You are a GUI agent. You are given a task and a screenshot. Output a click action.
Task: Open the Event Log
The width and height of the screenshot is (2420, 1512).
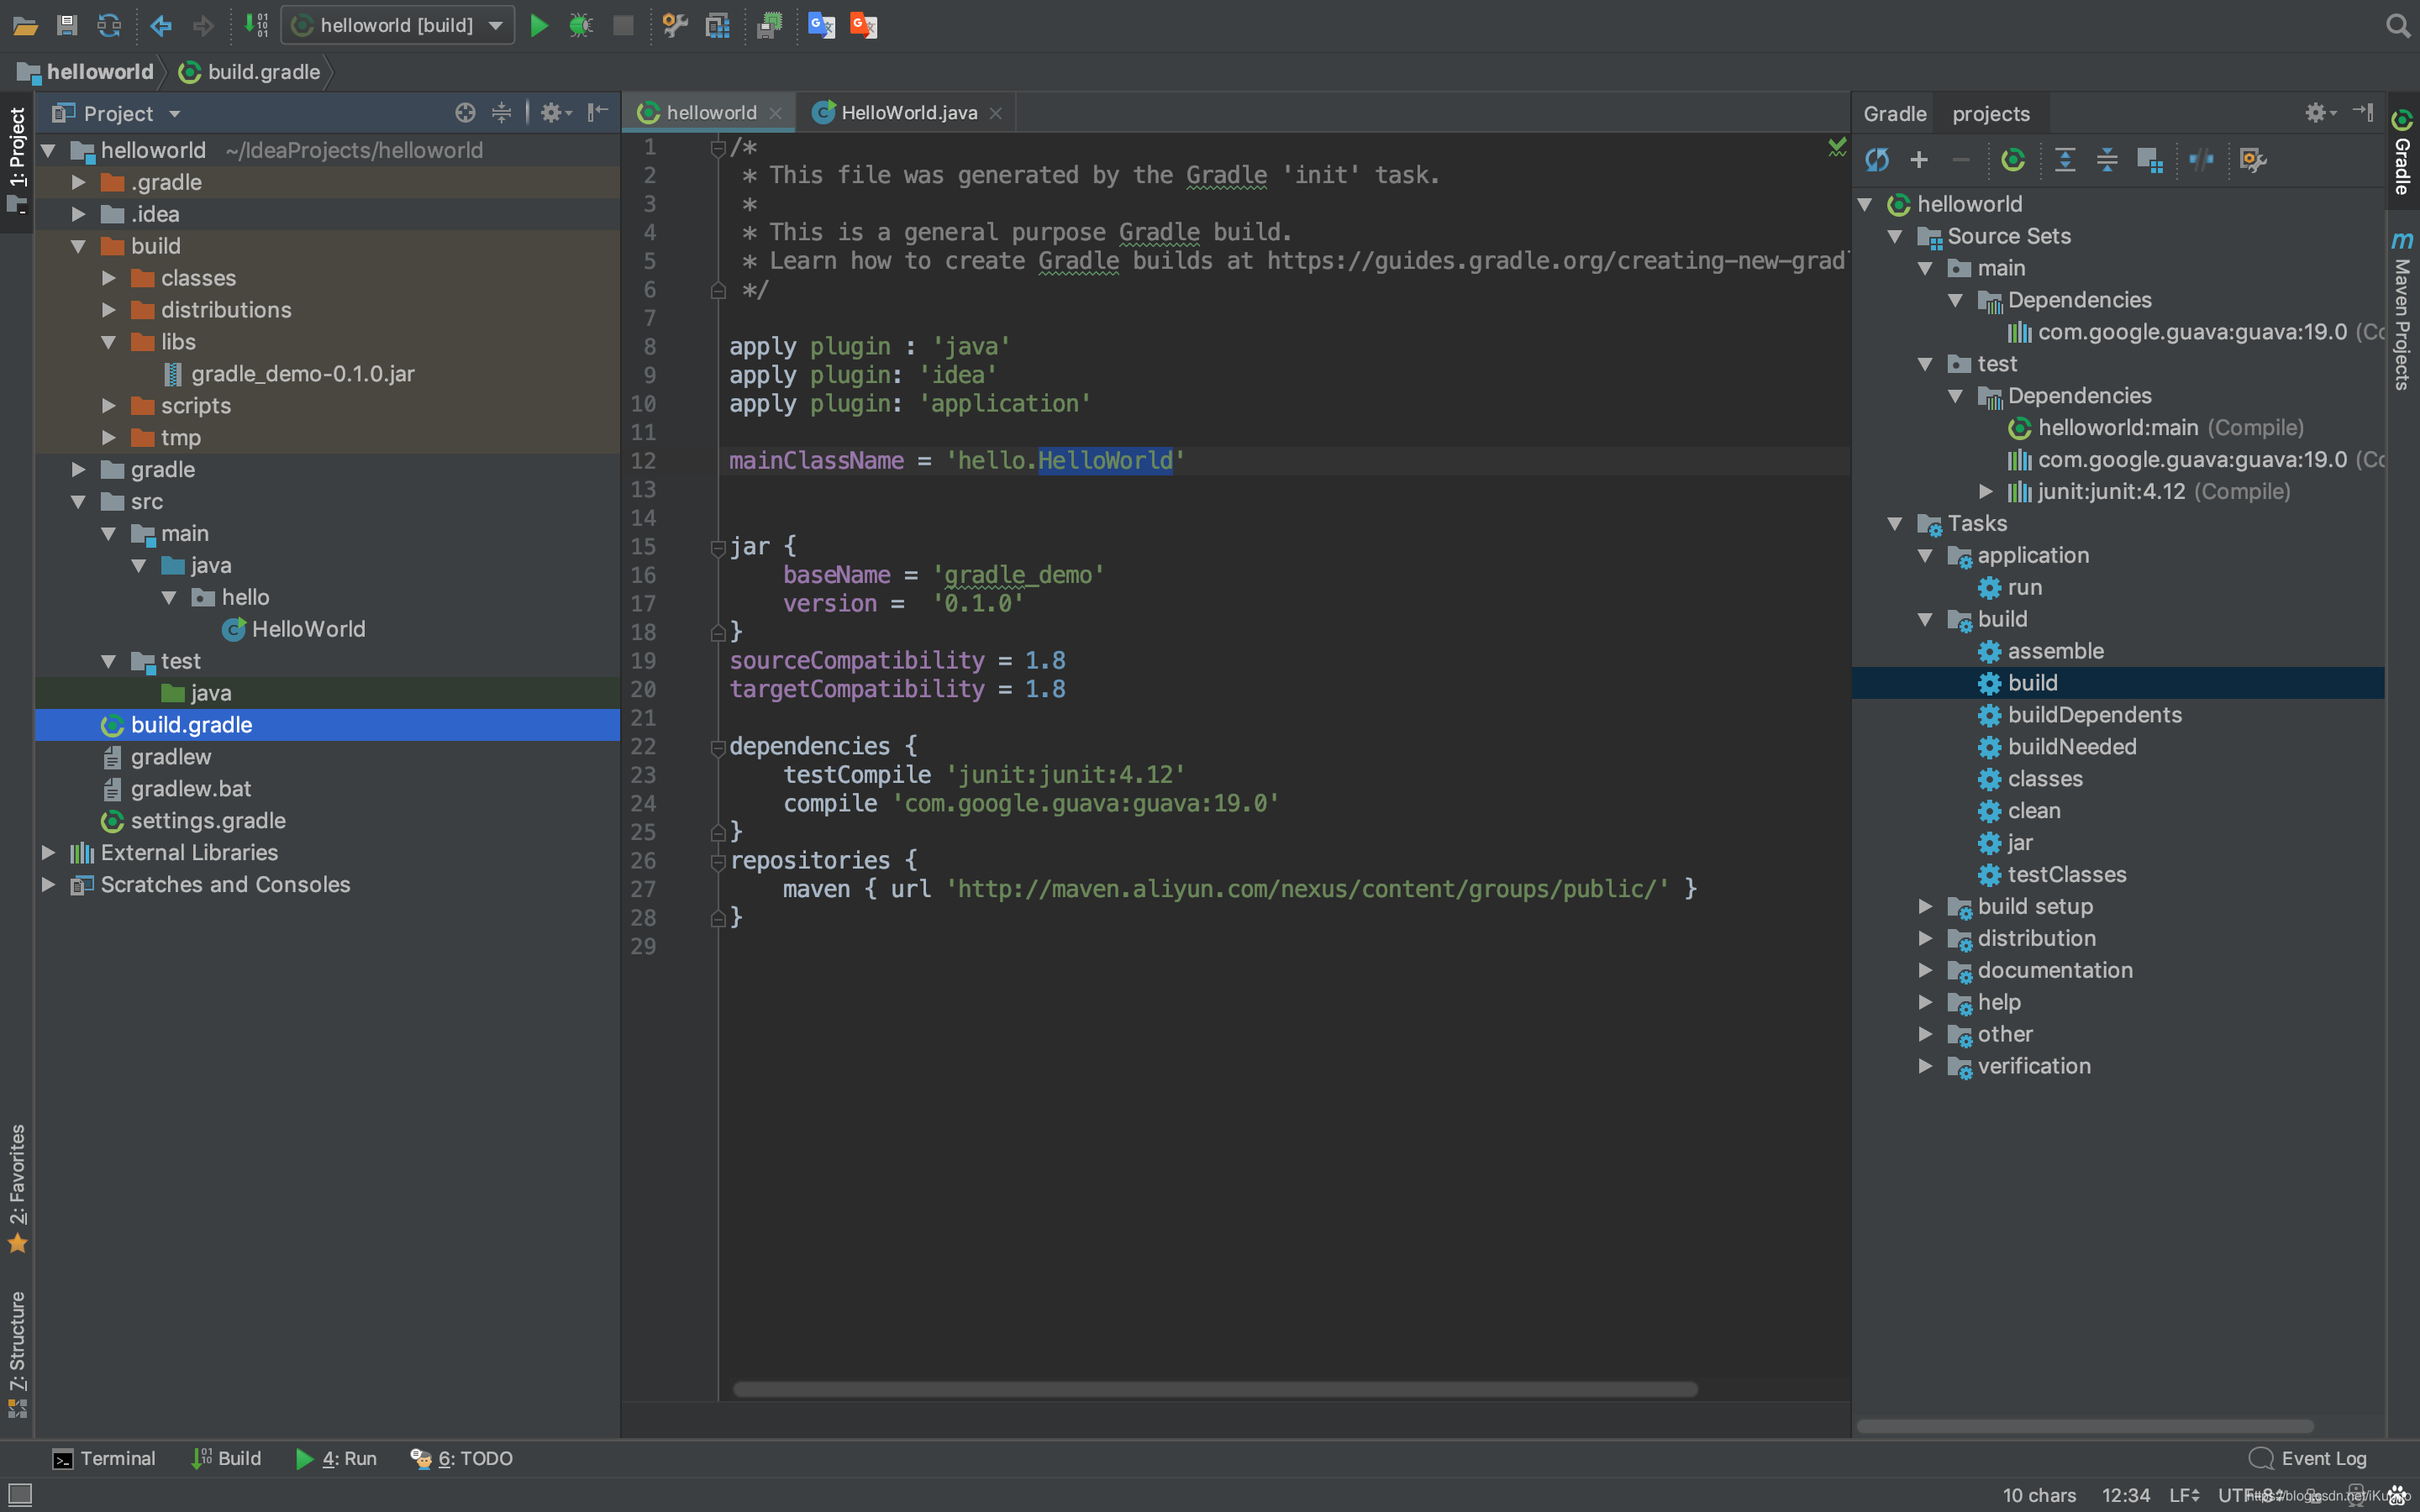pyautogui.click(x=2308, y=1458)
